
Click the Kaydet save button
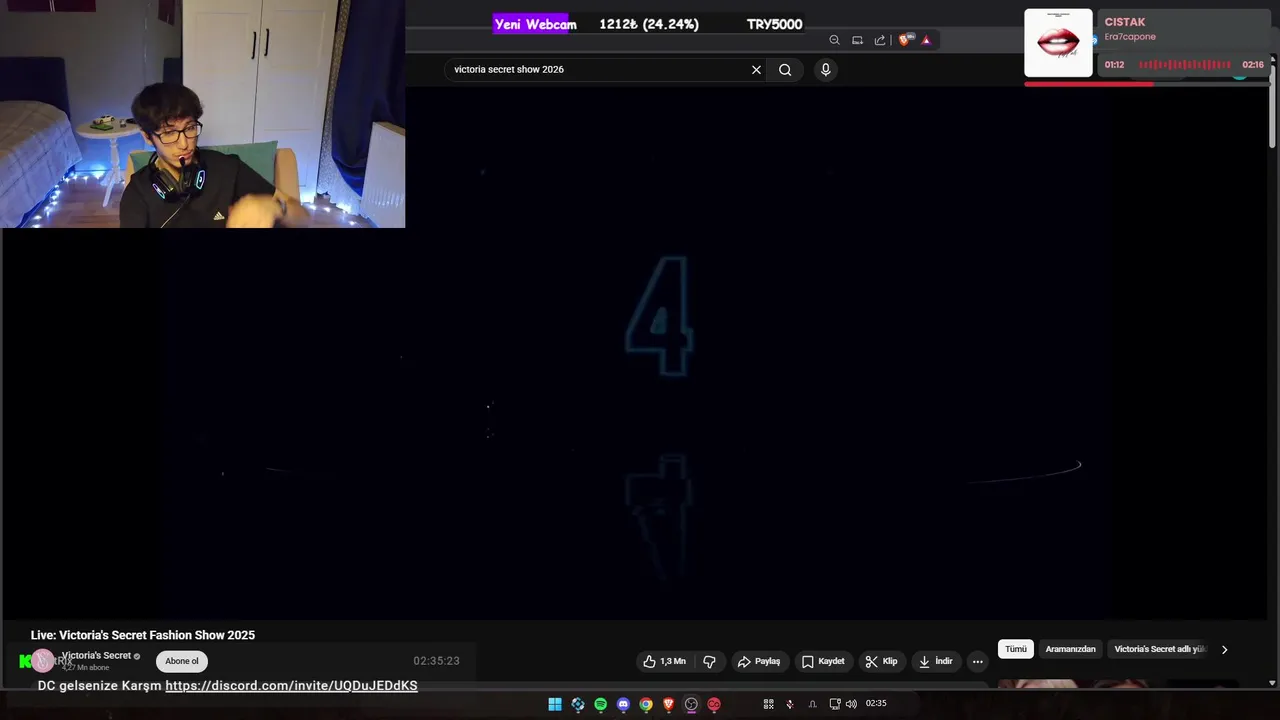823,661
